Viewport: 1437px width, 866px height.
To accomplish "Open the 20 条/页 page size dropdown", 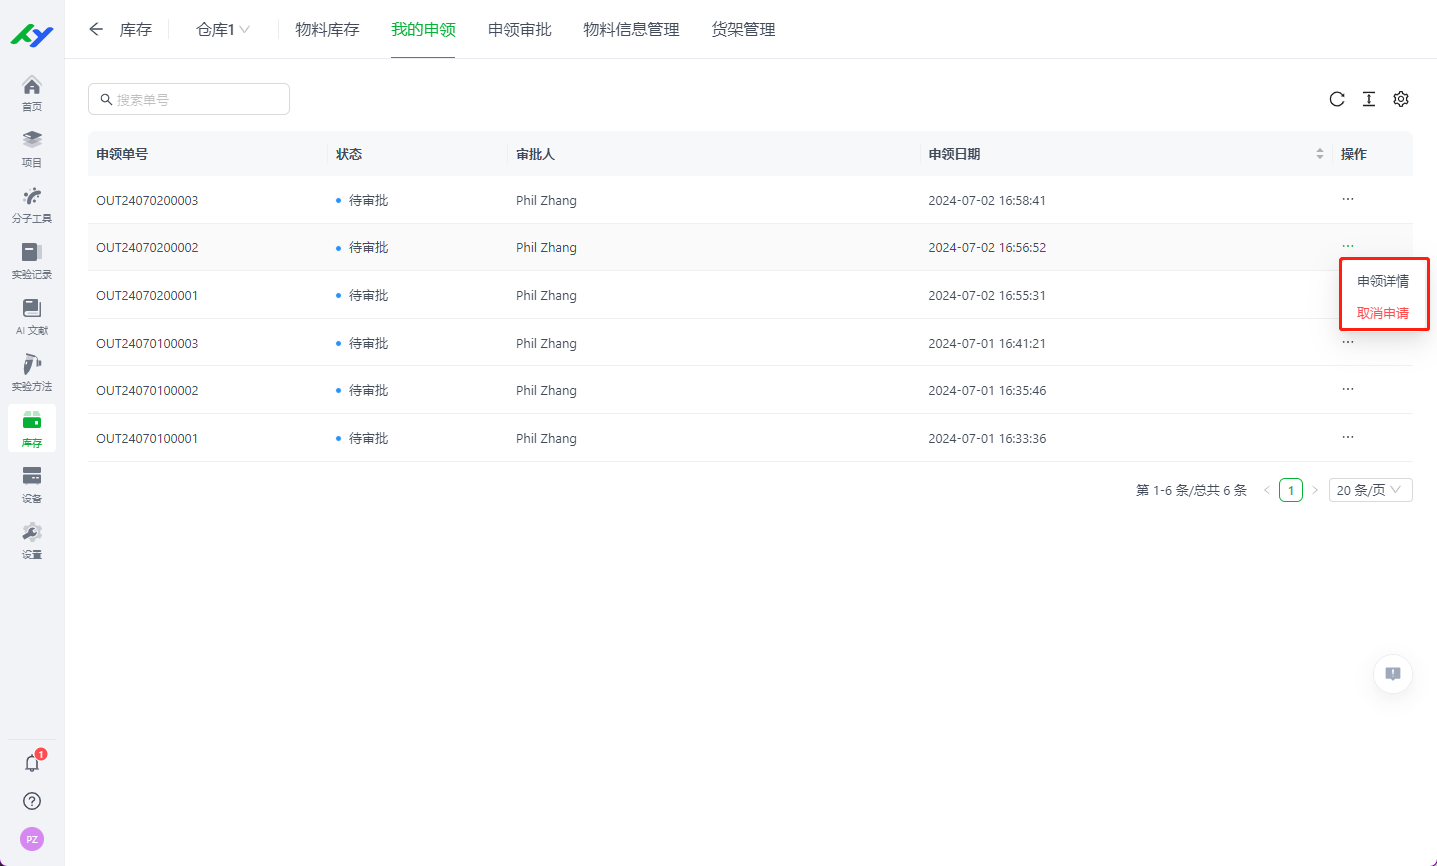I will pyautogui.click(x=1370, y=490).
